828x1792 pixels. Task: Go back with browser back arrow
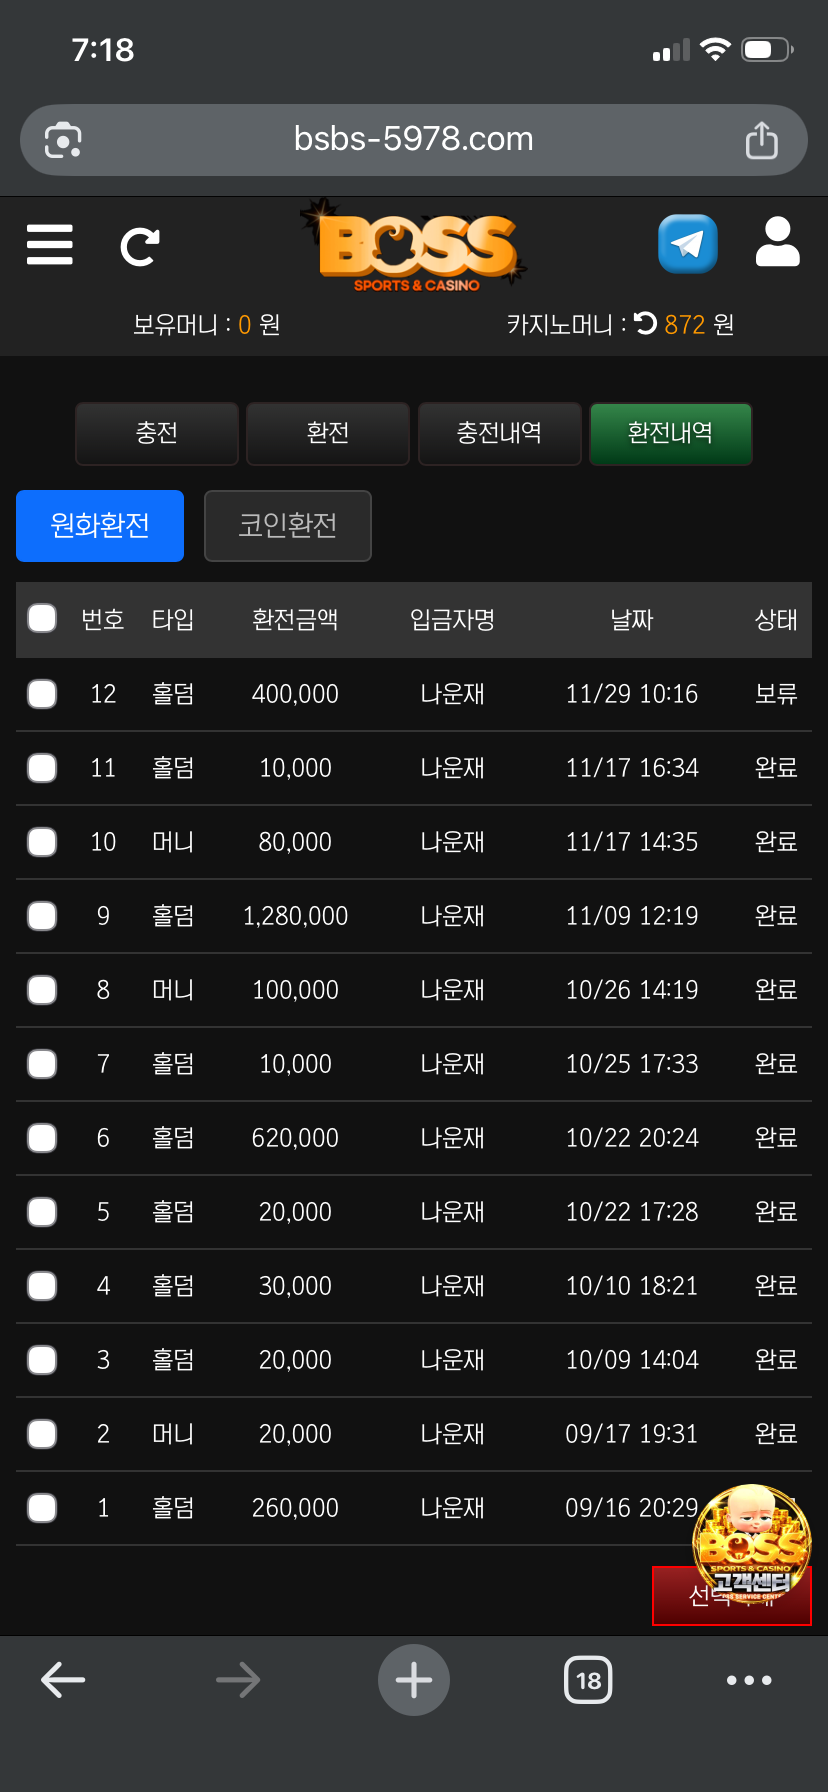[x=63, y=1680]
